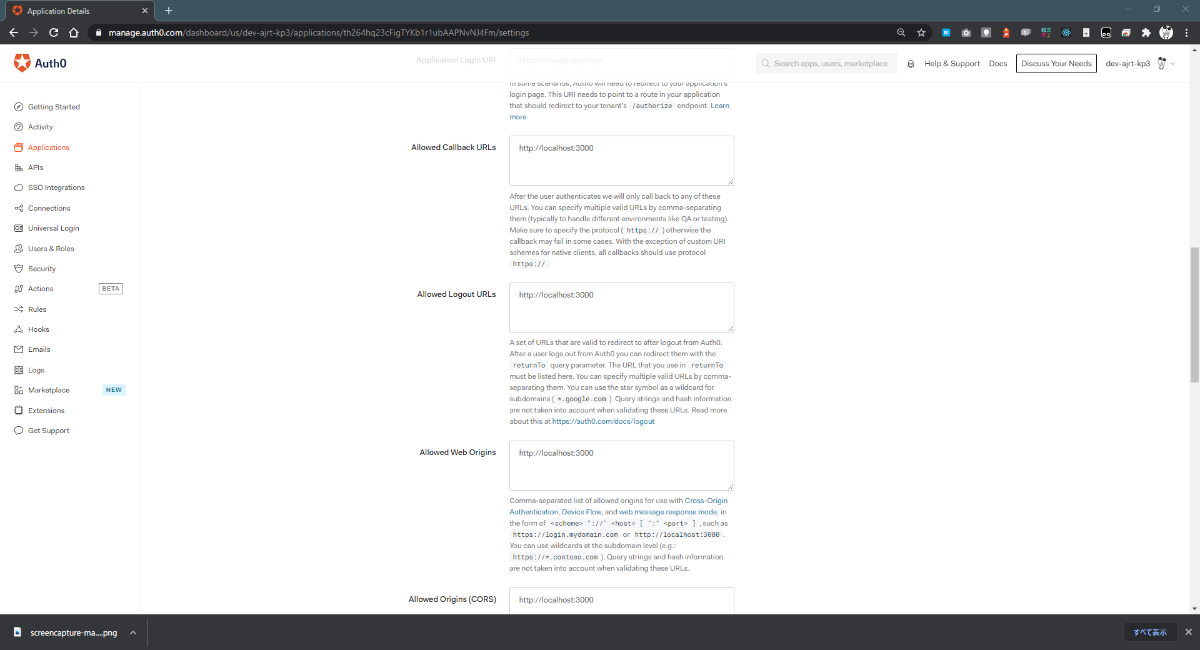Click the Logs book icon
The width and height of the screenshot is (1200, 650).
tap(19, 370)
